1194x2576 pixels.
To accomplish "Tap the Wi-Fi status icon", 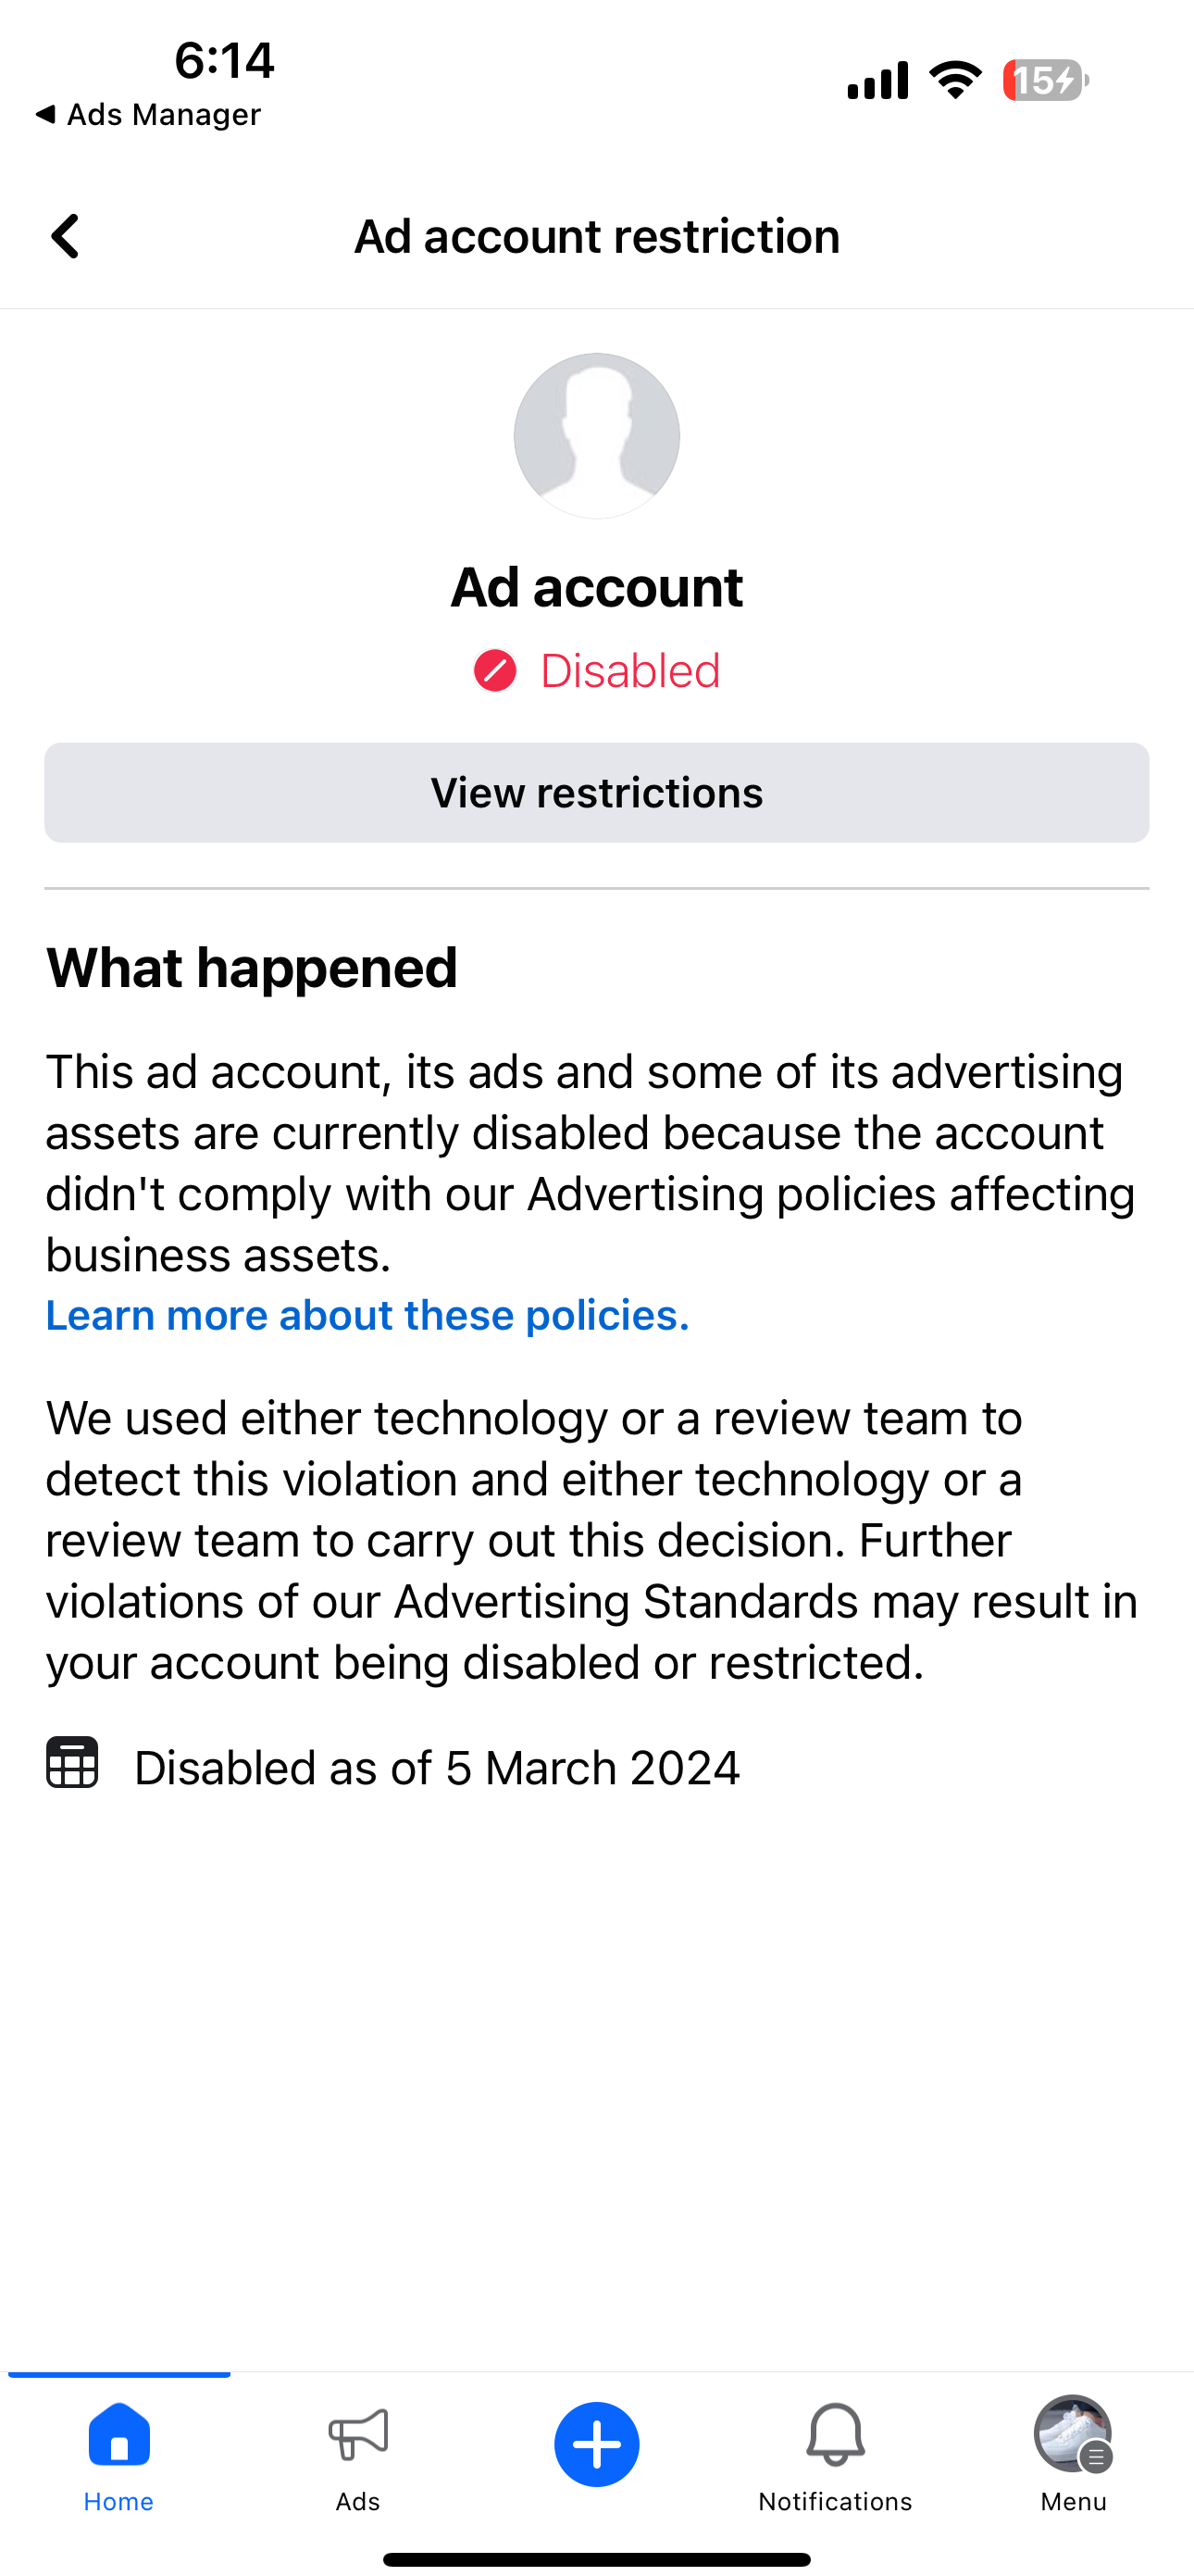I will click(x=955, y=80).
